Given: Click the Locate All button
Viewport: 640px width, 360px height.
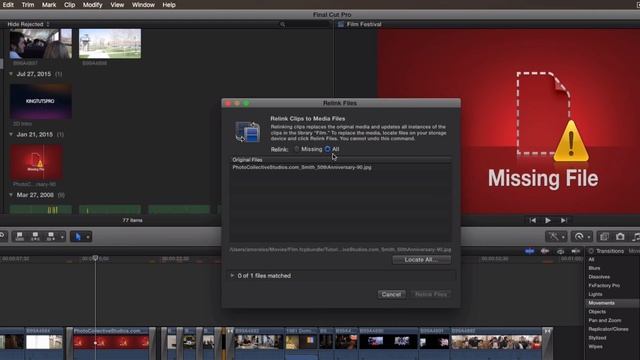Looking at the screenshot, I should coord(422,260).
